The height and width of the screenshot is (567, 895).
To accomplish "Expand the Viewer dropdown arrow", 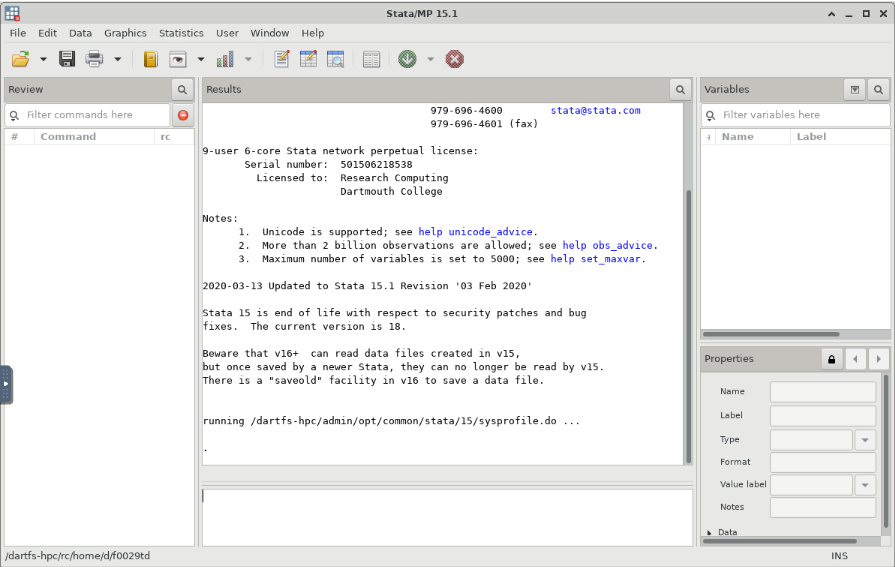I will (201, 59).
